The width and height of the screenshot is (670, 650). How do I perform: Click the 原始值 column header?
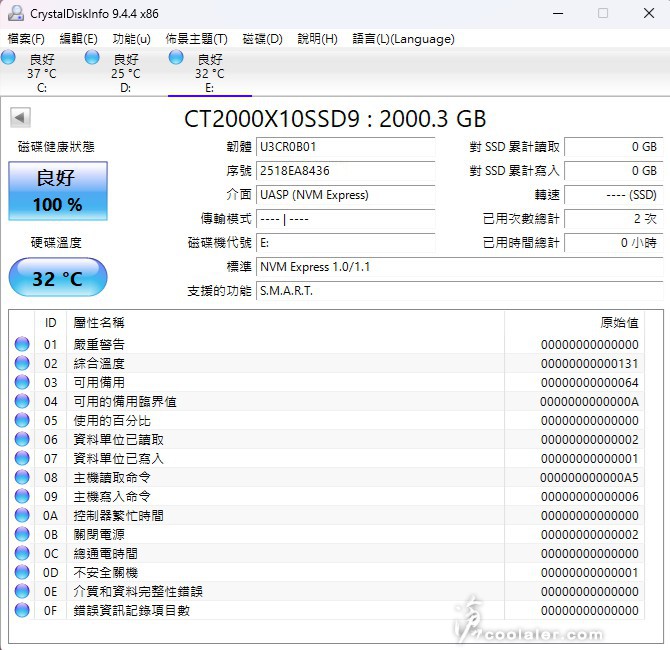pyautogui.click(x=618, y=323)
